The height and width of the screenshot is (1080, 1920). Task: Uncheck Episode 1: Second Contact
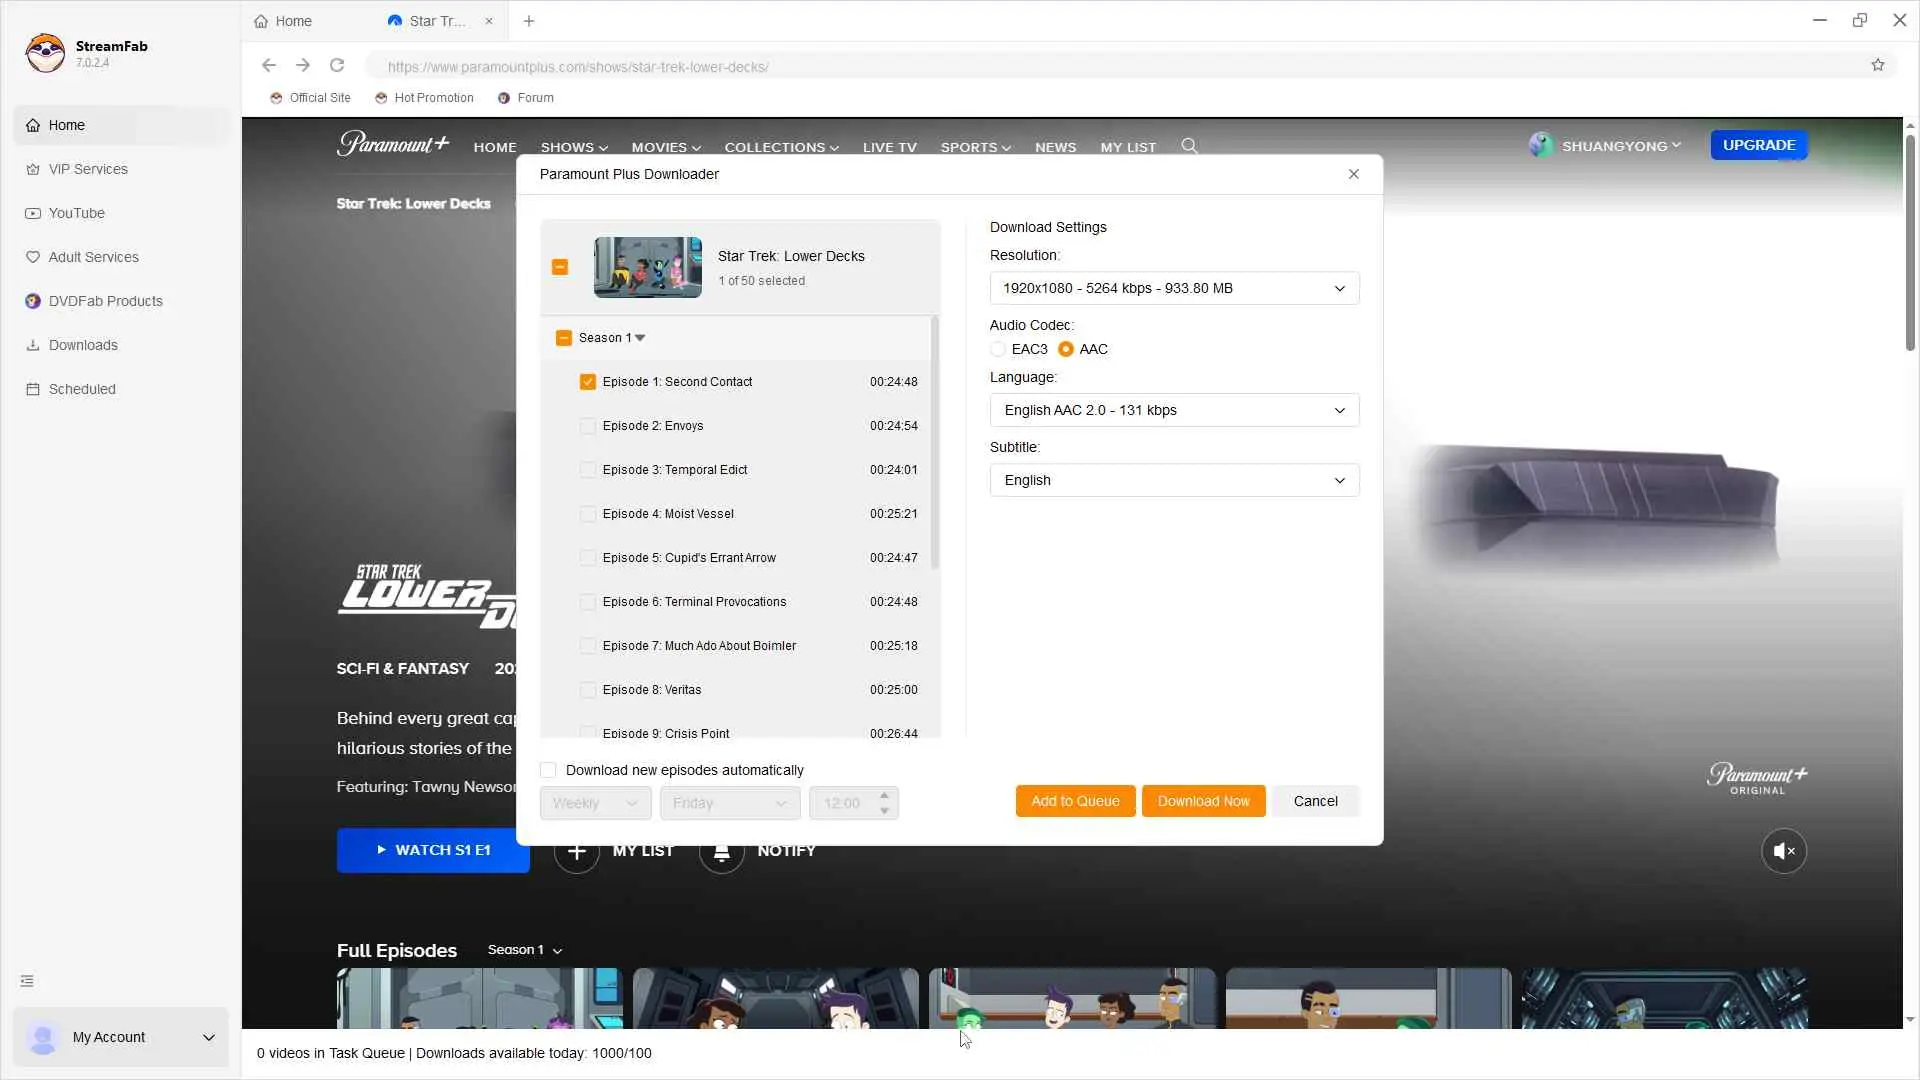(588, 382)
